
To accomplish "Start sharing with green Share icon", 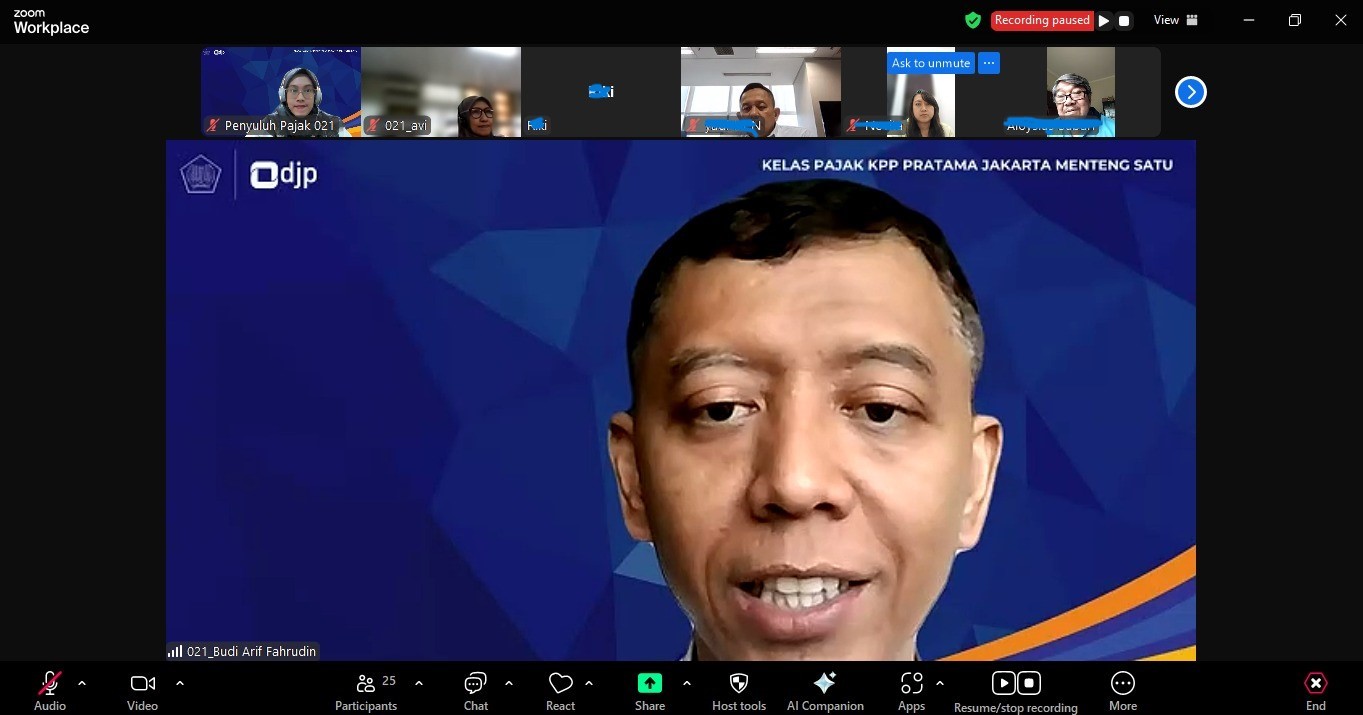I will tap(649, 684).
